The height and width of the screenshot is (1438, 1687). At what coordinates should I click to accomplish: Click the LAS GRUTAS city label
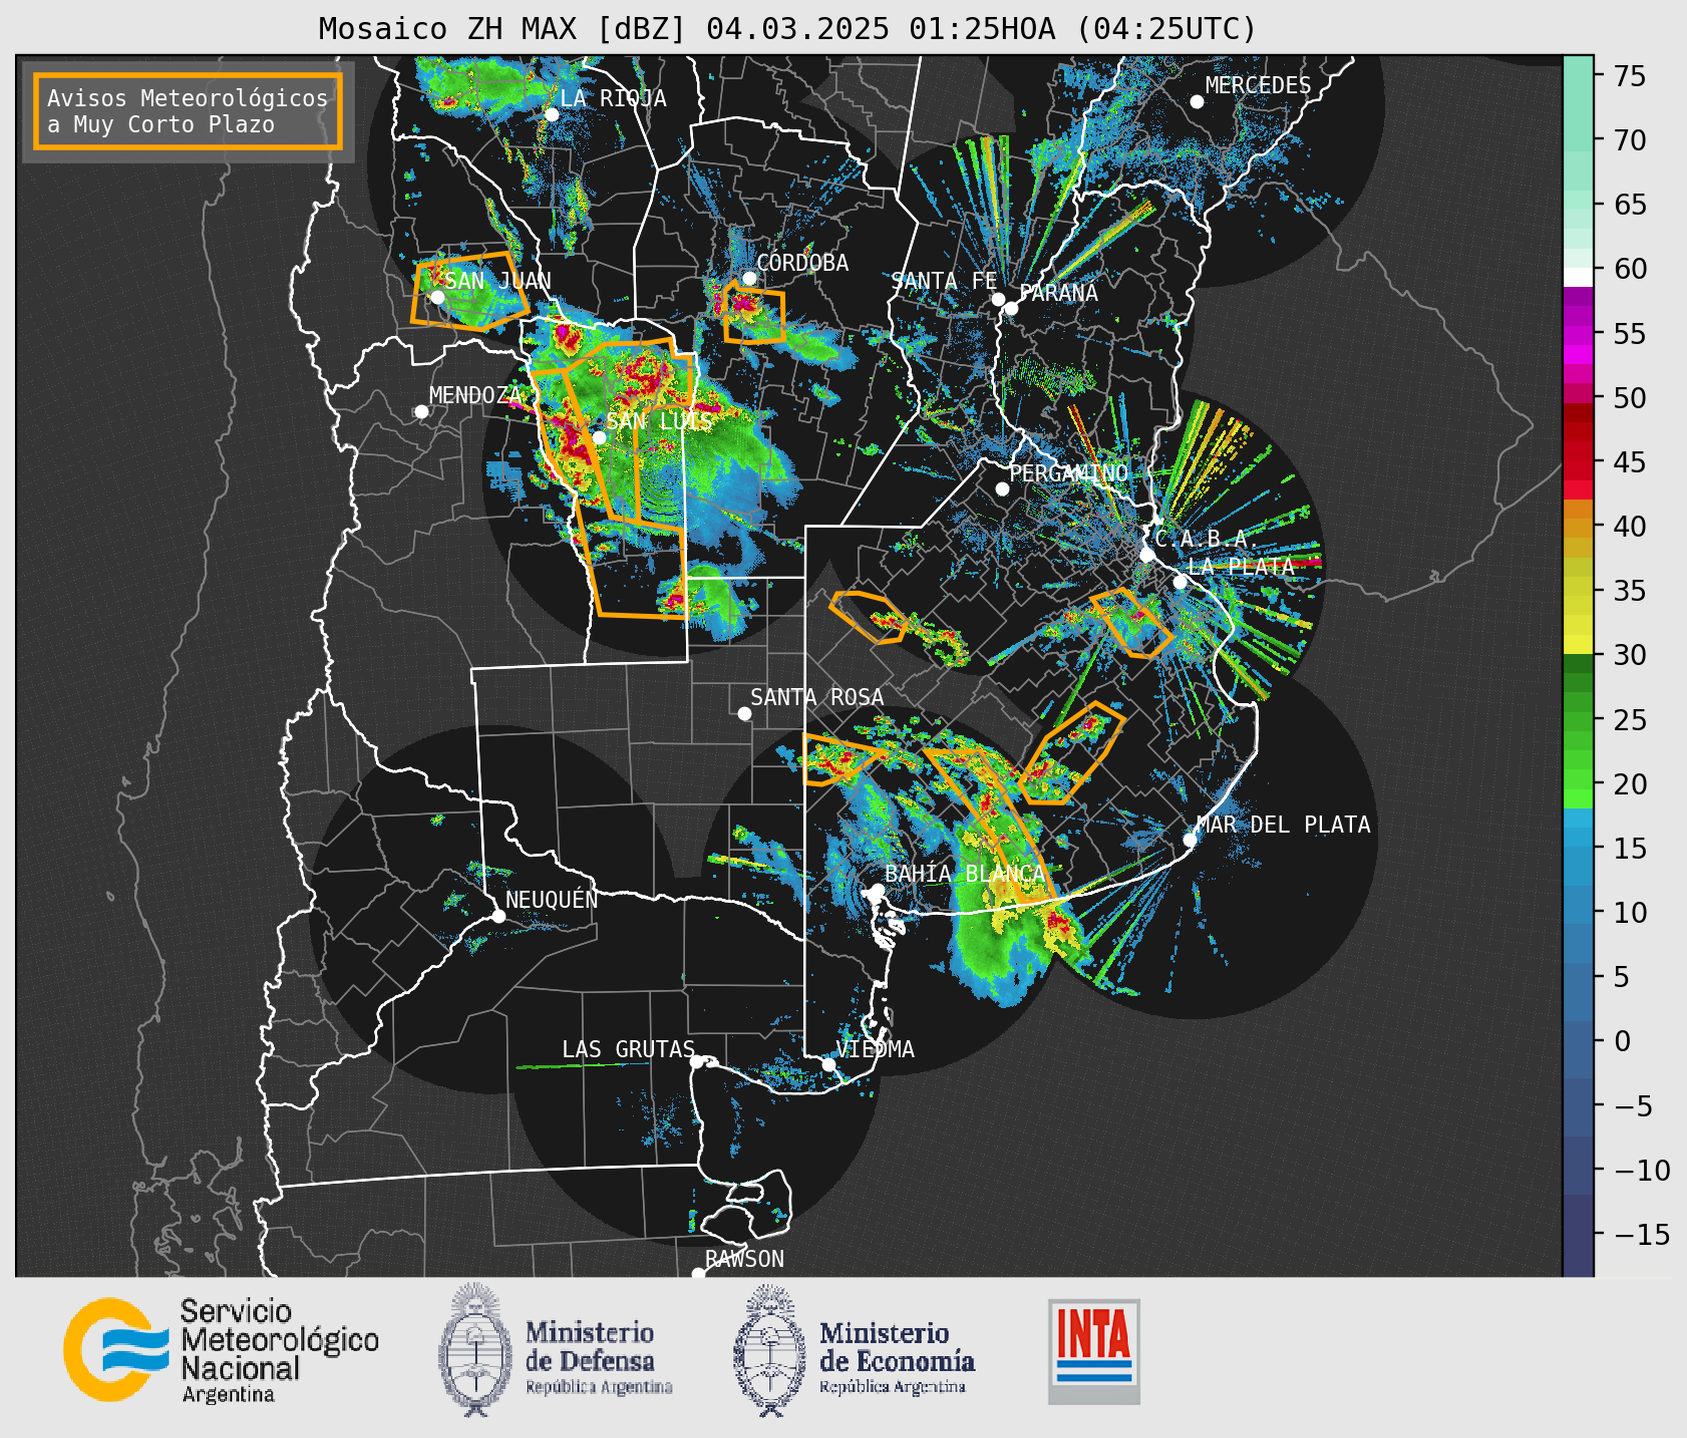coord(628,1049)
